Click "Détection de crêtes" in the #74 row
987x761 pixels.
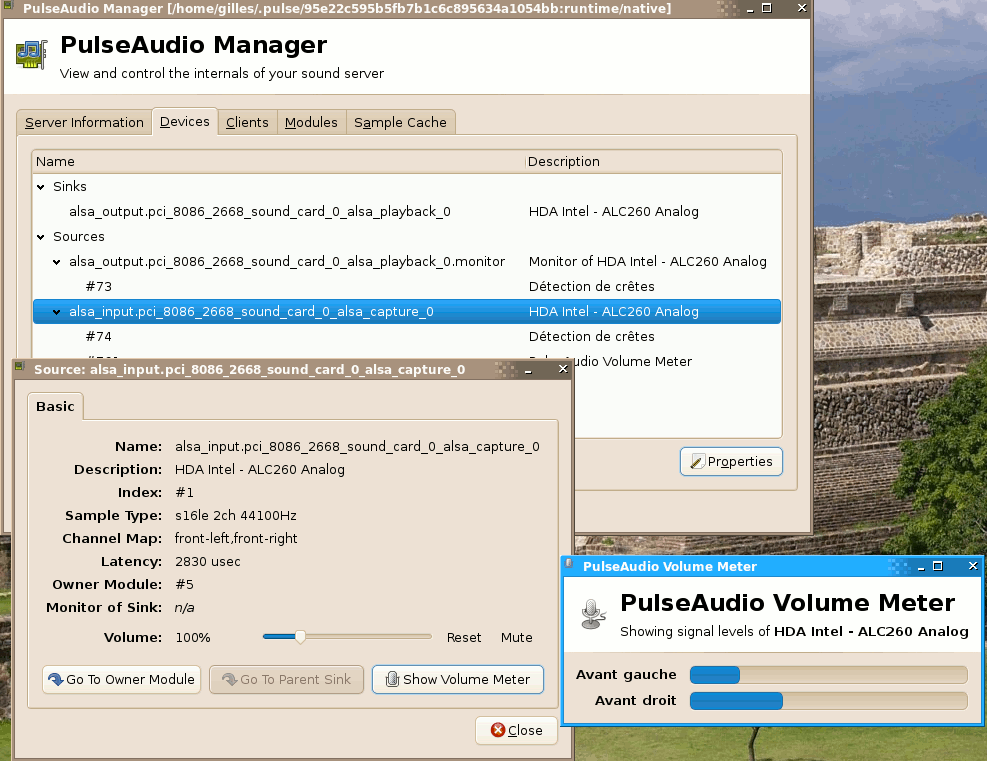pyautogui.click(x=592, y=337)
